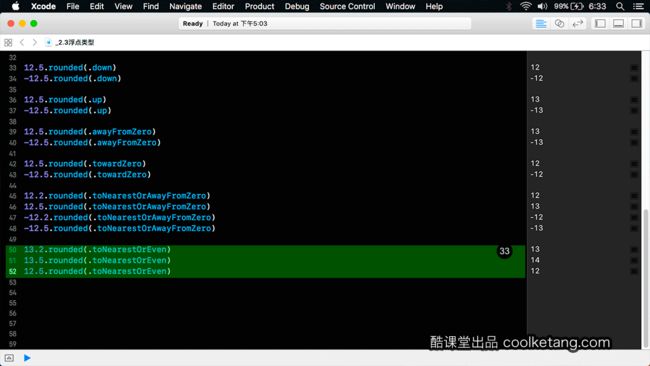This screenshot has height=366, width=650.
Task: Toggle the Navigator panel
Action: 600,24
